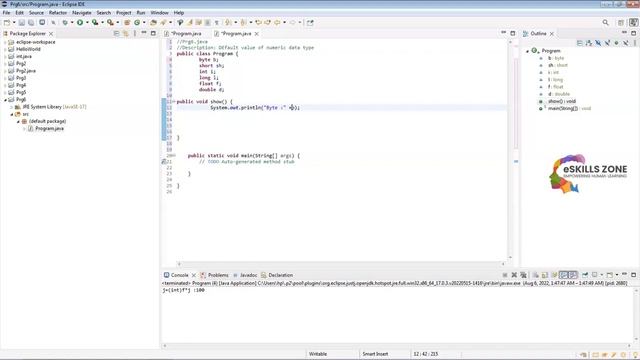Toggle Hide Local Types in Outline
The image size is (640, 360).
[626, 43]
